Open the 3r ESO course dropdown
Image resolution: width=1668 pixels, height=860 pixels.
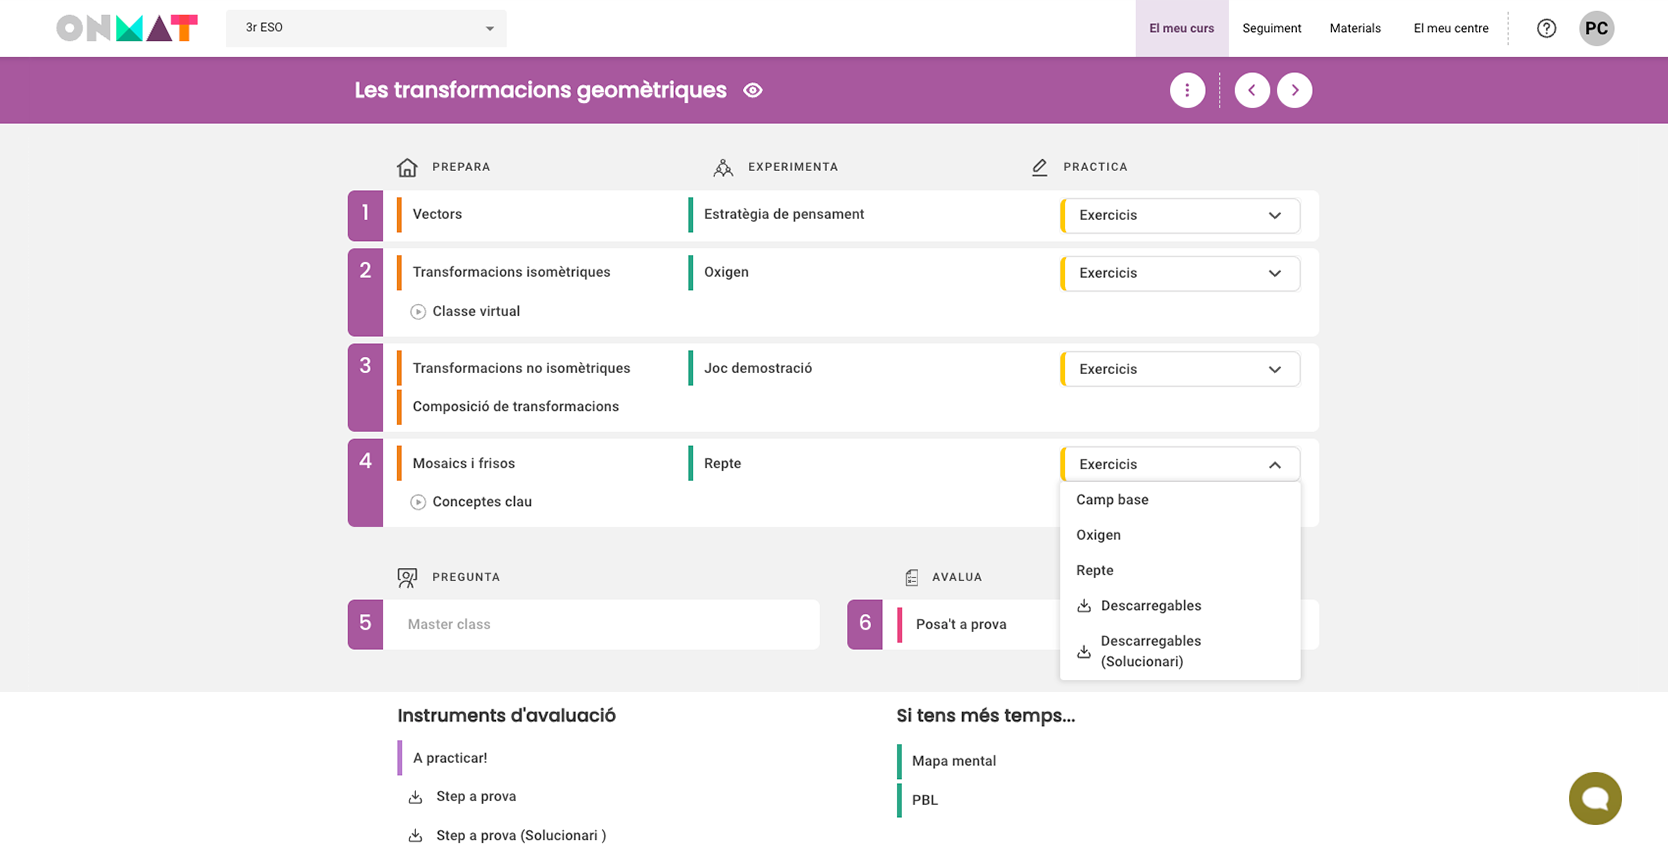[x=366, y=28]
